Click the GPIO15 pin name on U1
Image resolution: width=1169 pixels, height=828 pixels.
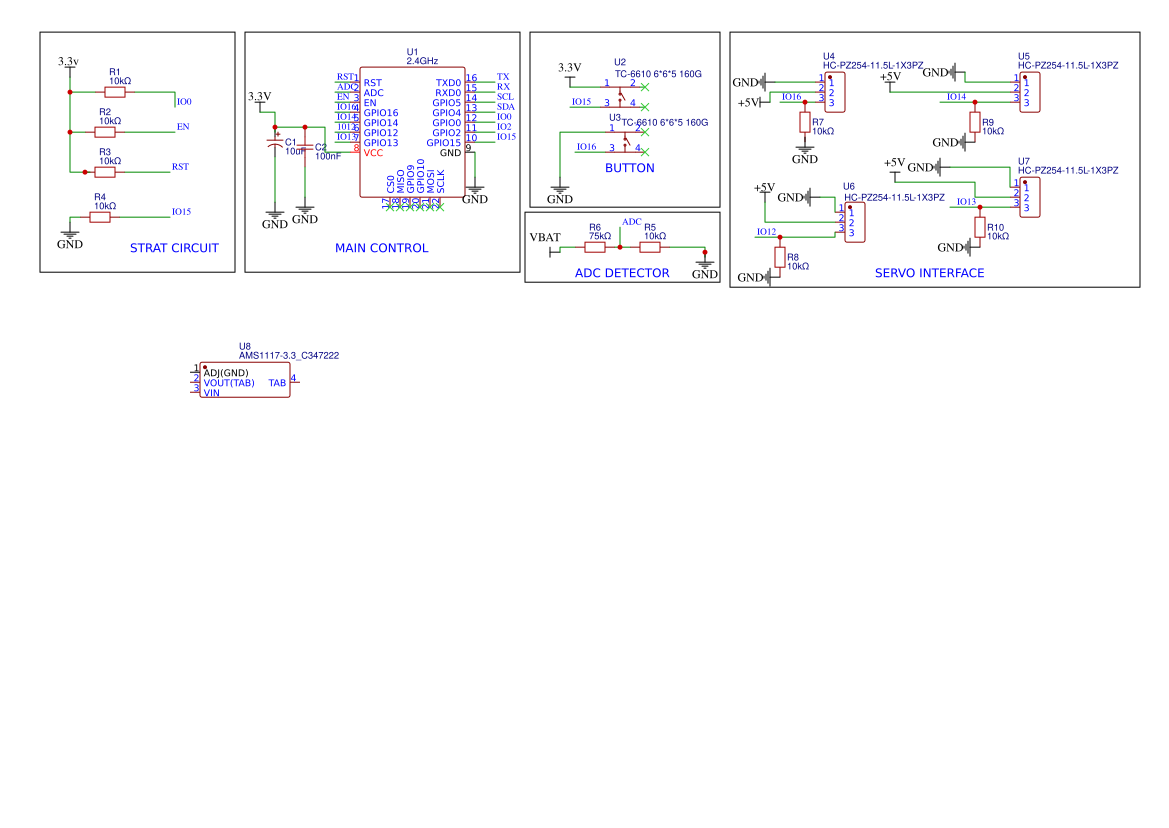click(444, 143)
